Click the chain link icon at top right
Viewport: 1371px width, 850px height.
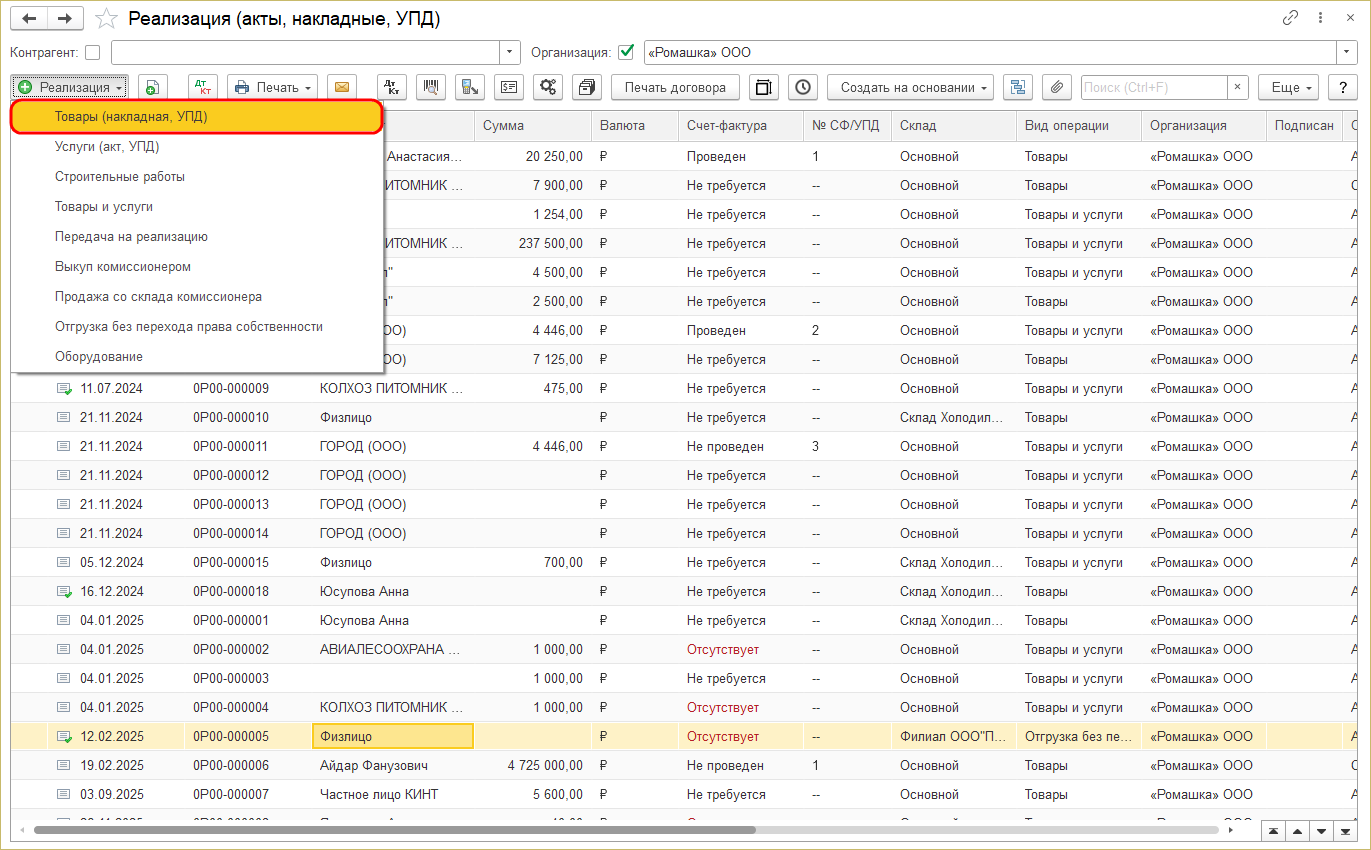pos(1290,19)
